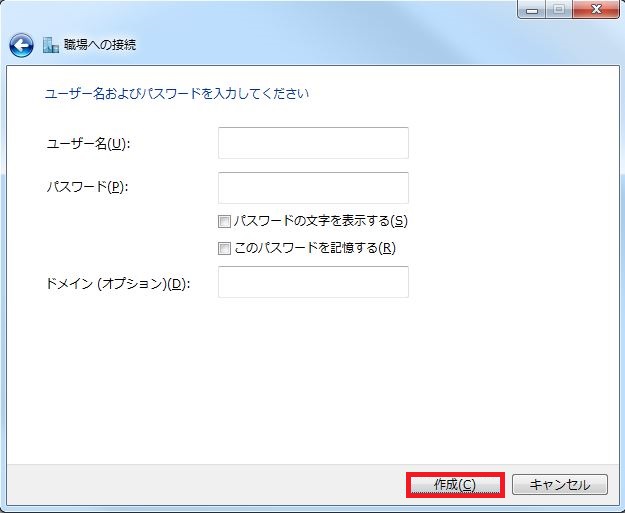625x513 pixels.
Task: Enable the パスワードの文字を表示する checkbox
Action: [224, 222]
